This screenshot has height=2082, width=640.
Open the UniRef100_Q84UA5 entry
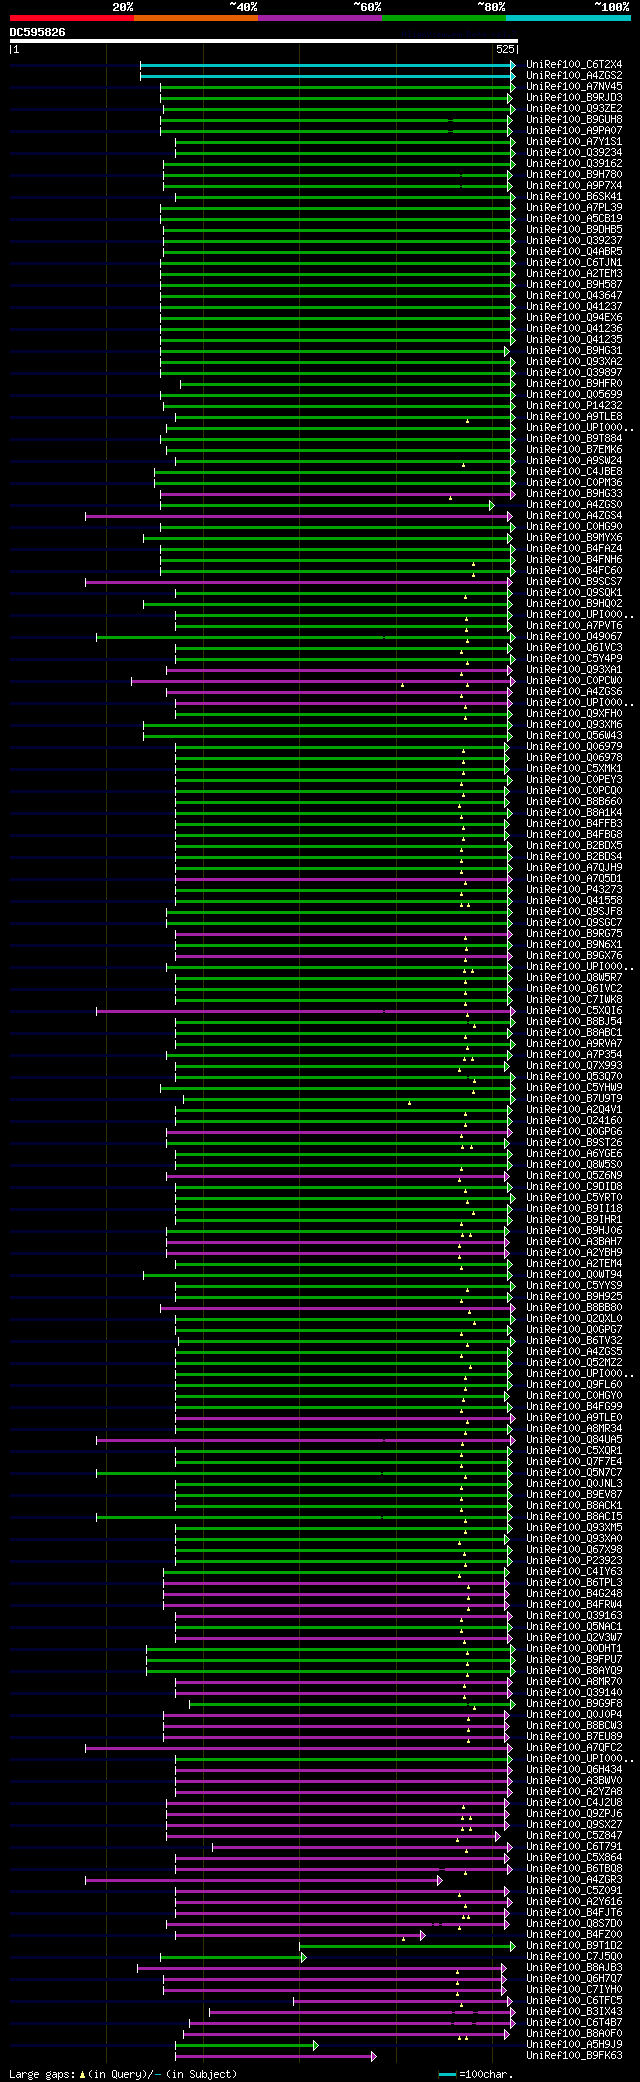(x=574, y=1440)
